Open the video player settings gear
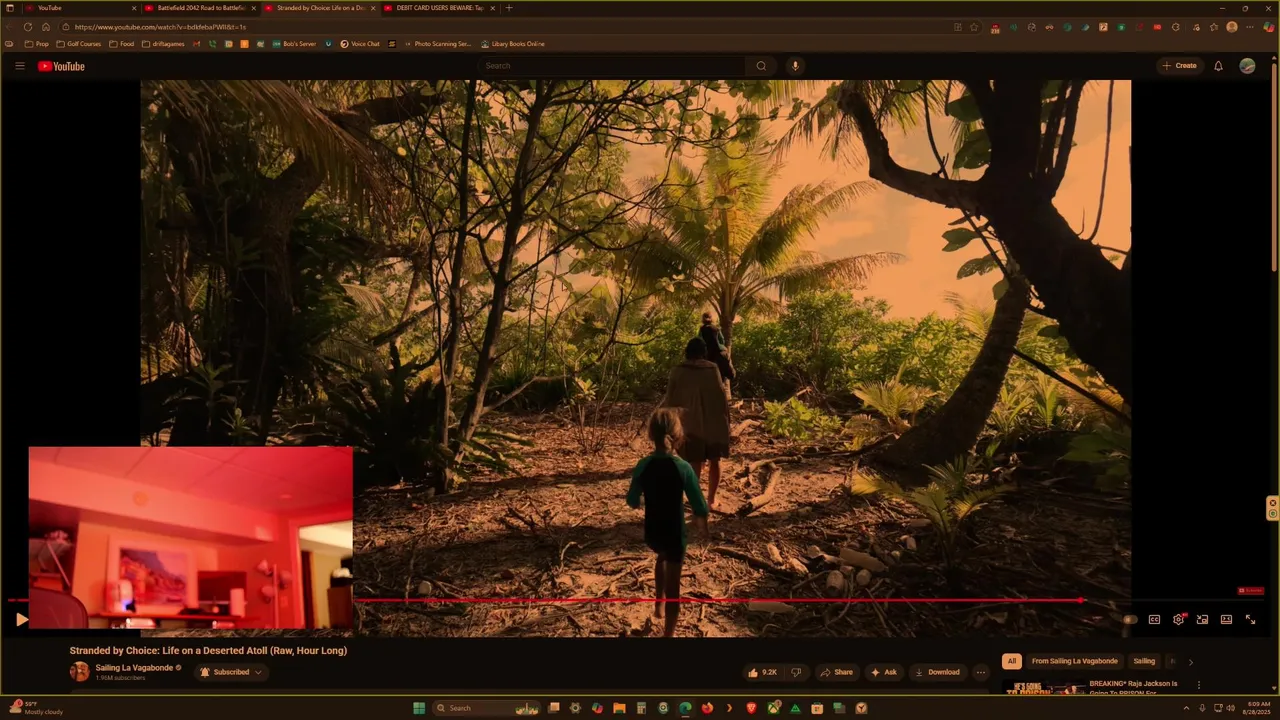The image size is (1280, 720). click(1178, 620)
